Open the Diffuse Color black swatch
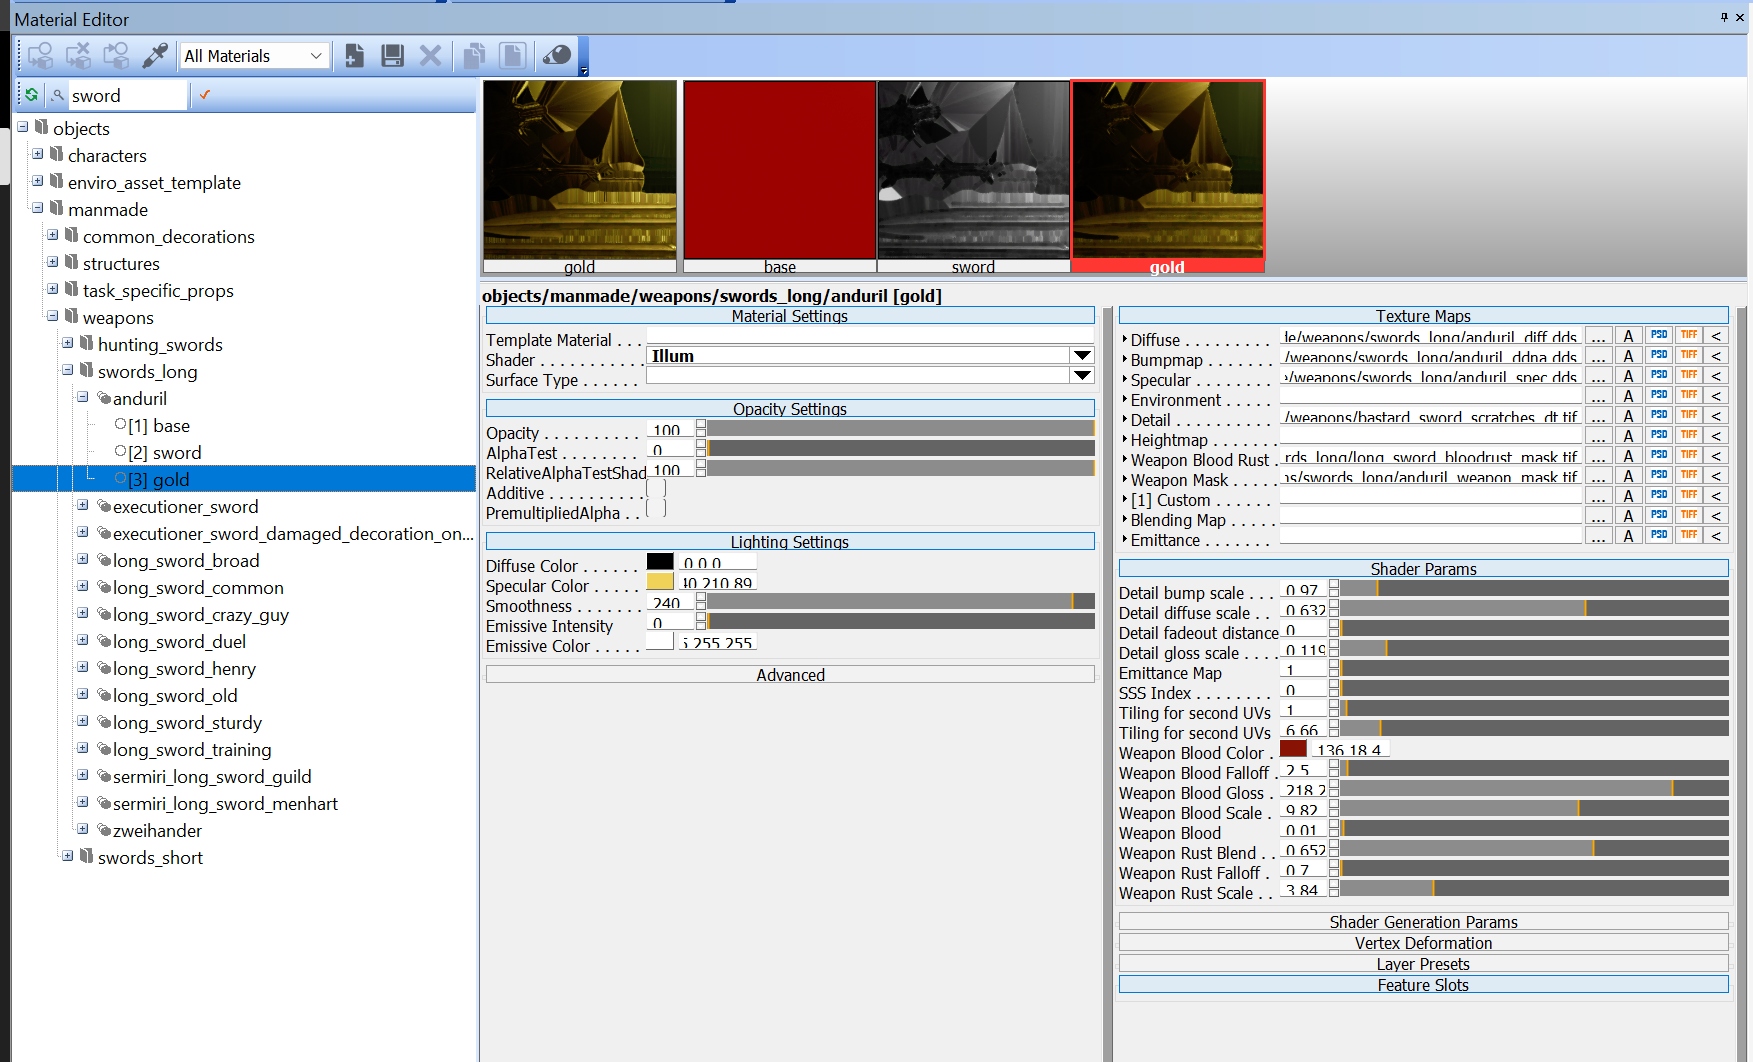Screen dimensions: 1753x1062 [660, 562]
